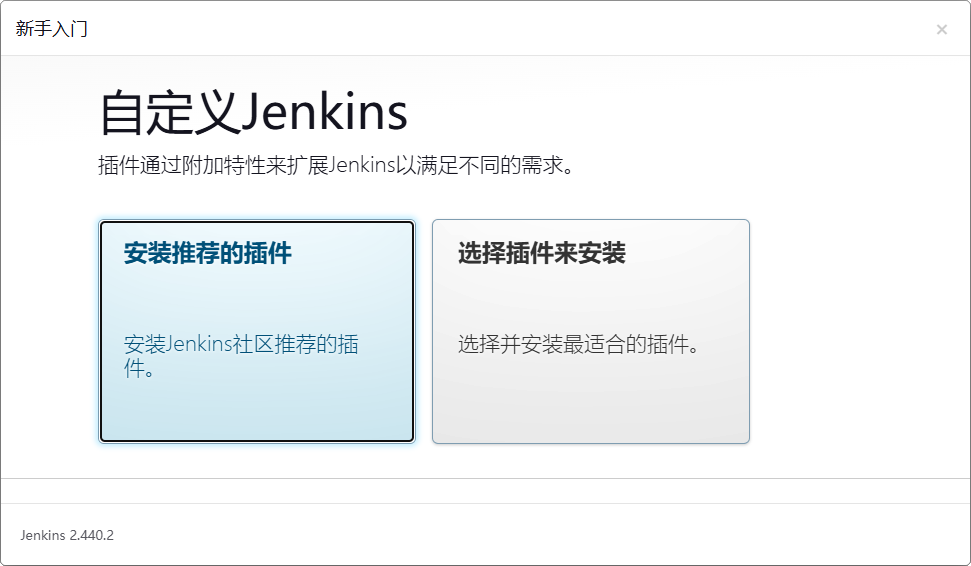Dismiss the wizard using the X icon
This screenshot has width=971, height=566.
[942, 29]
